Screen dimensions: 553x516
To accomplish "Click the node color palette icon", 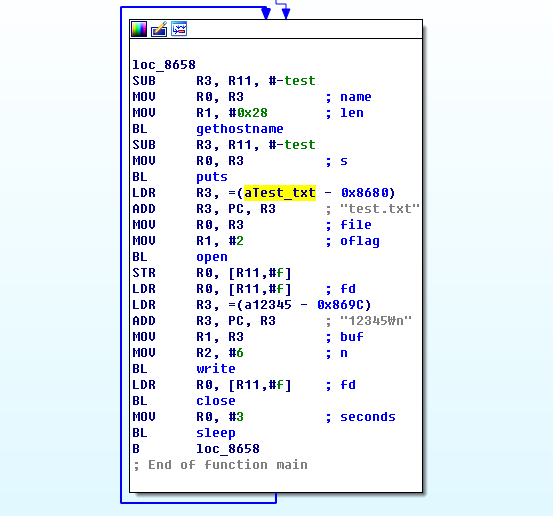I will 139,29.
